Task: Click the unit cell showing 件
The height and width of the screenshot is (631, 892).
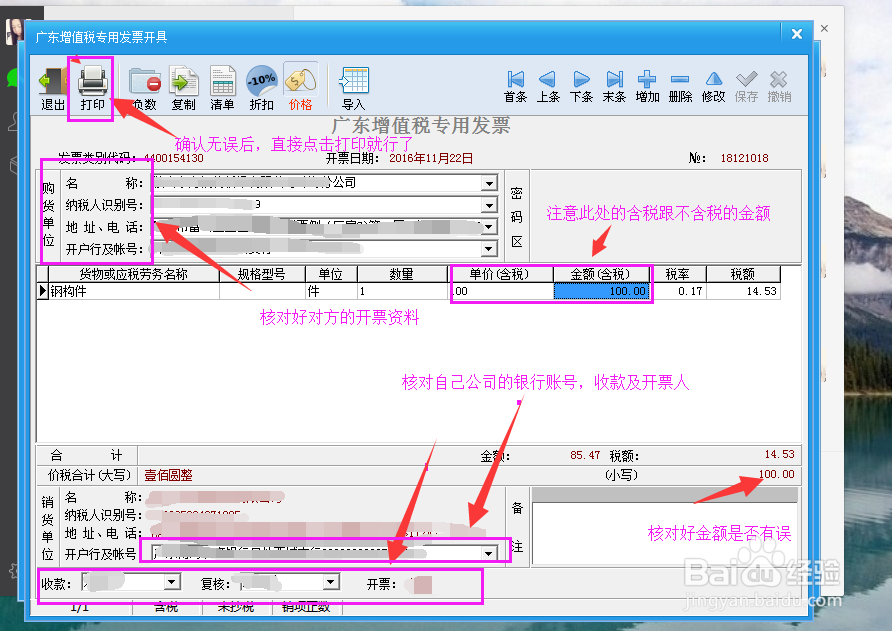Action: [331, 291]
